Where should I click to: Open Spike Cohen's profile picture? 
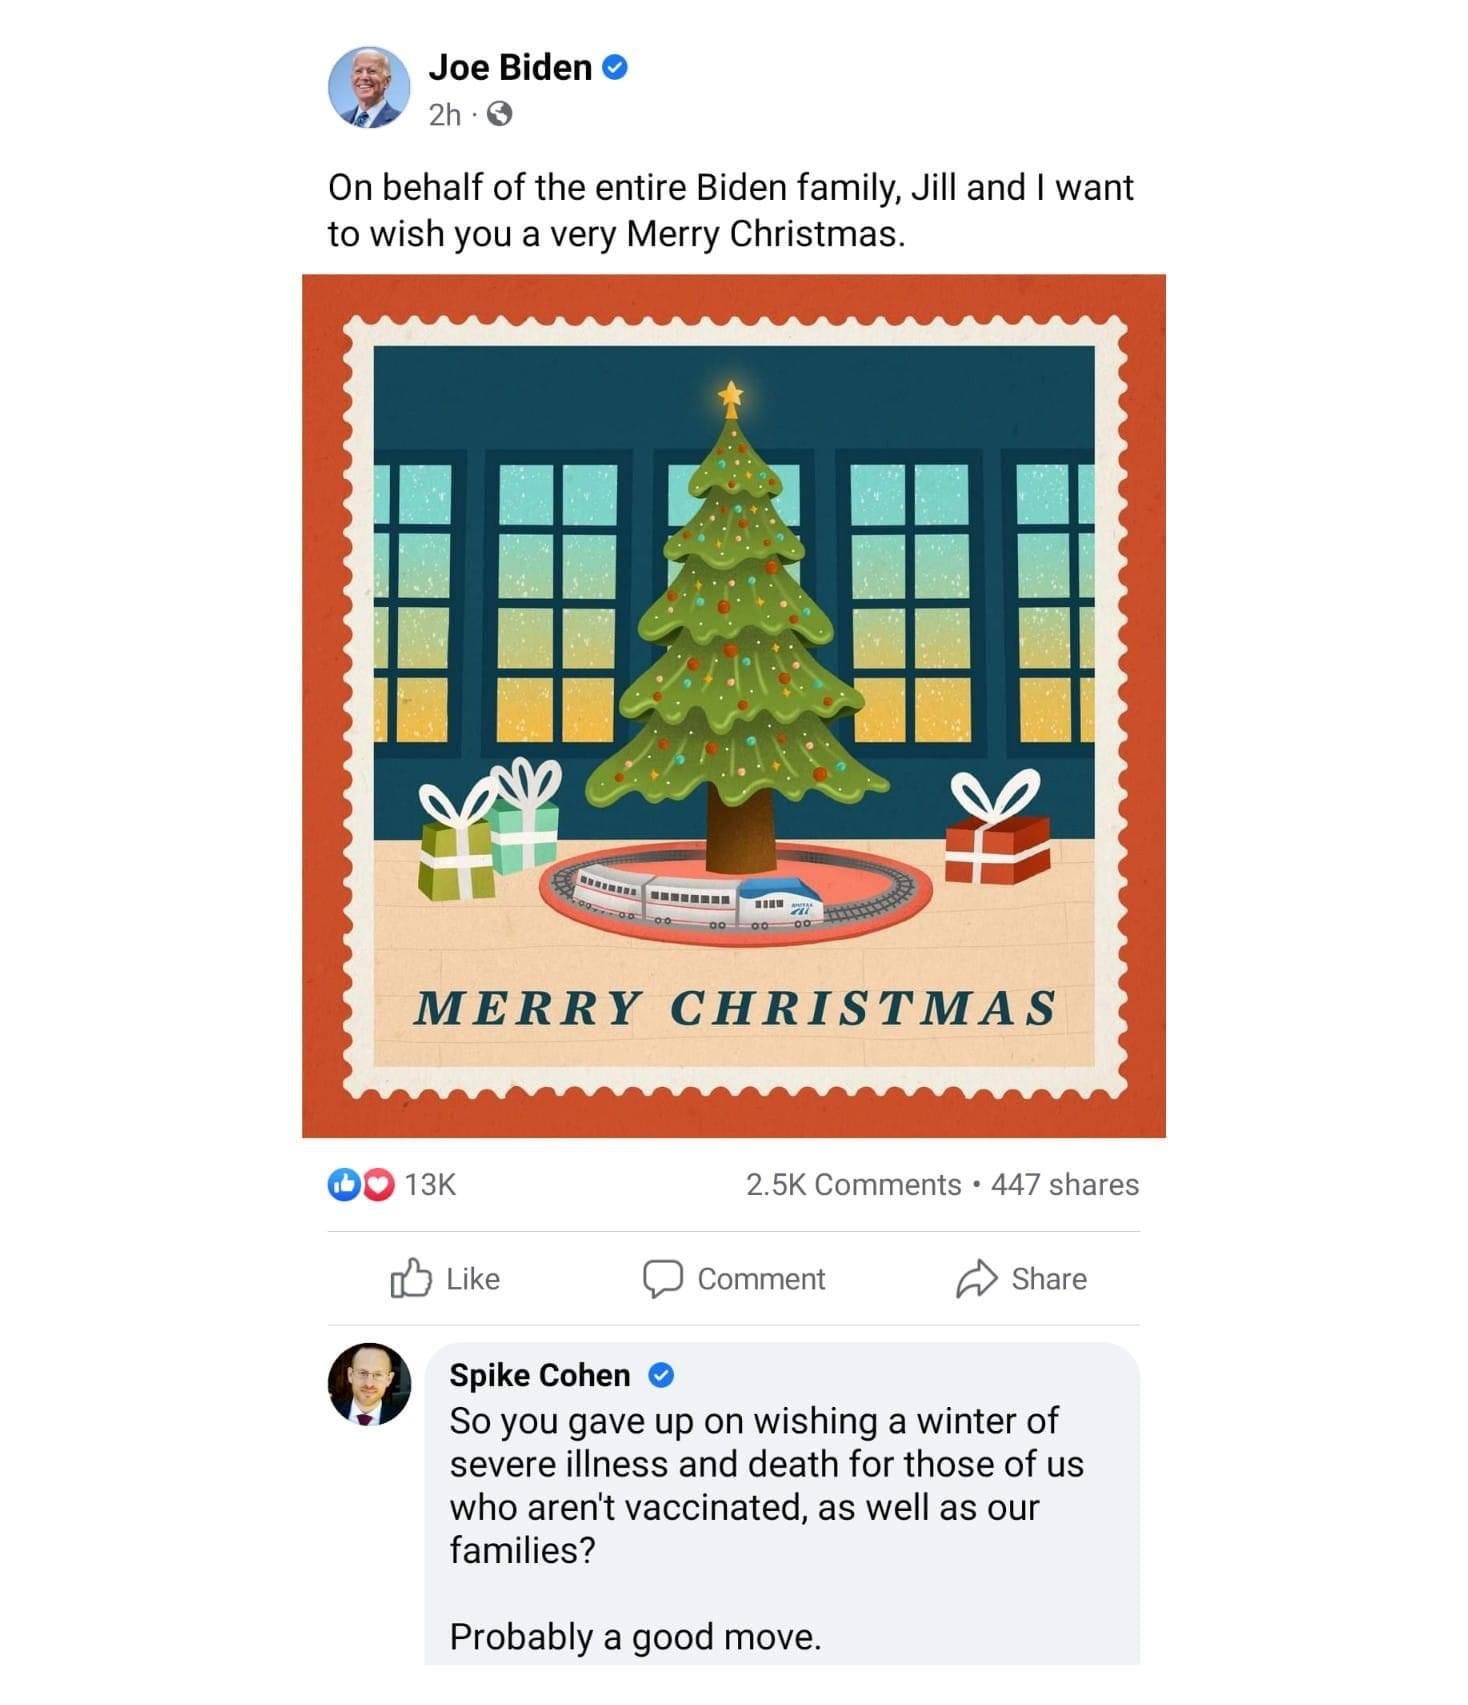coord(369,1383)
